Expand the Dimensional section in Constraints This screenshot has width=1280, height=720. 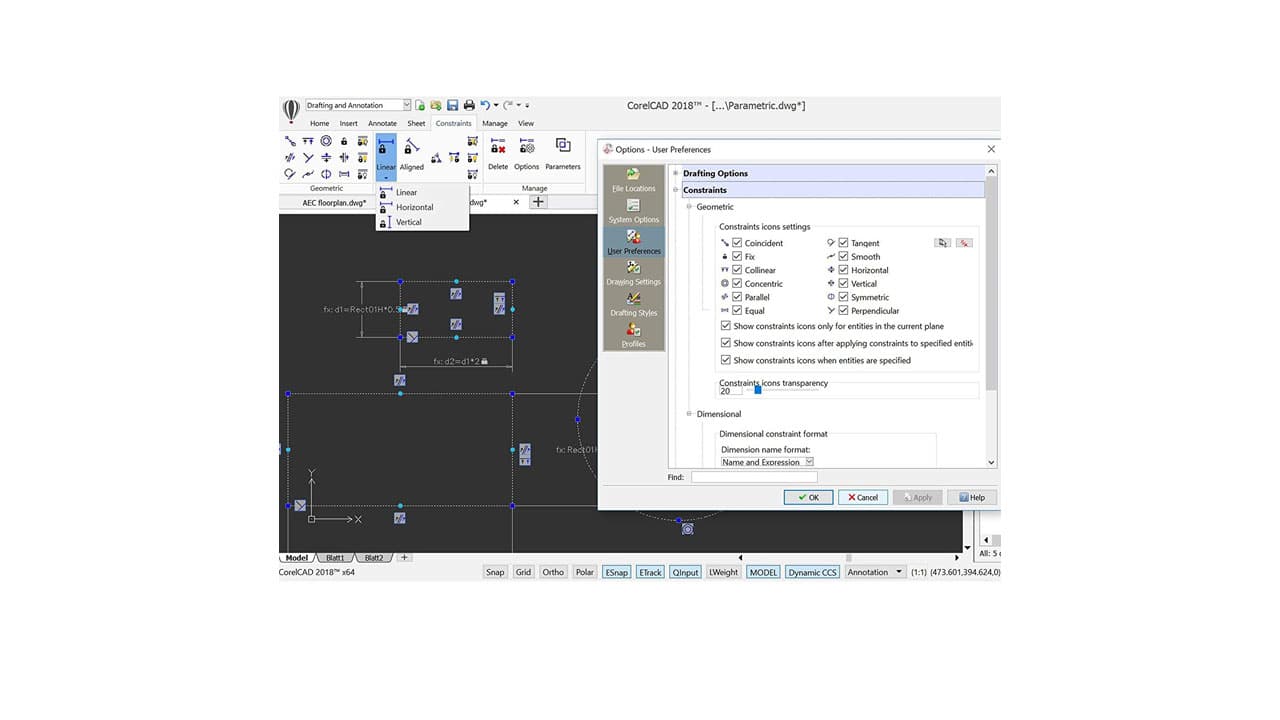[688, 413]
